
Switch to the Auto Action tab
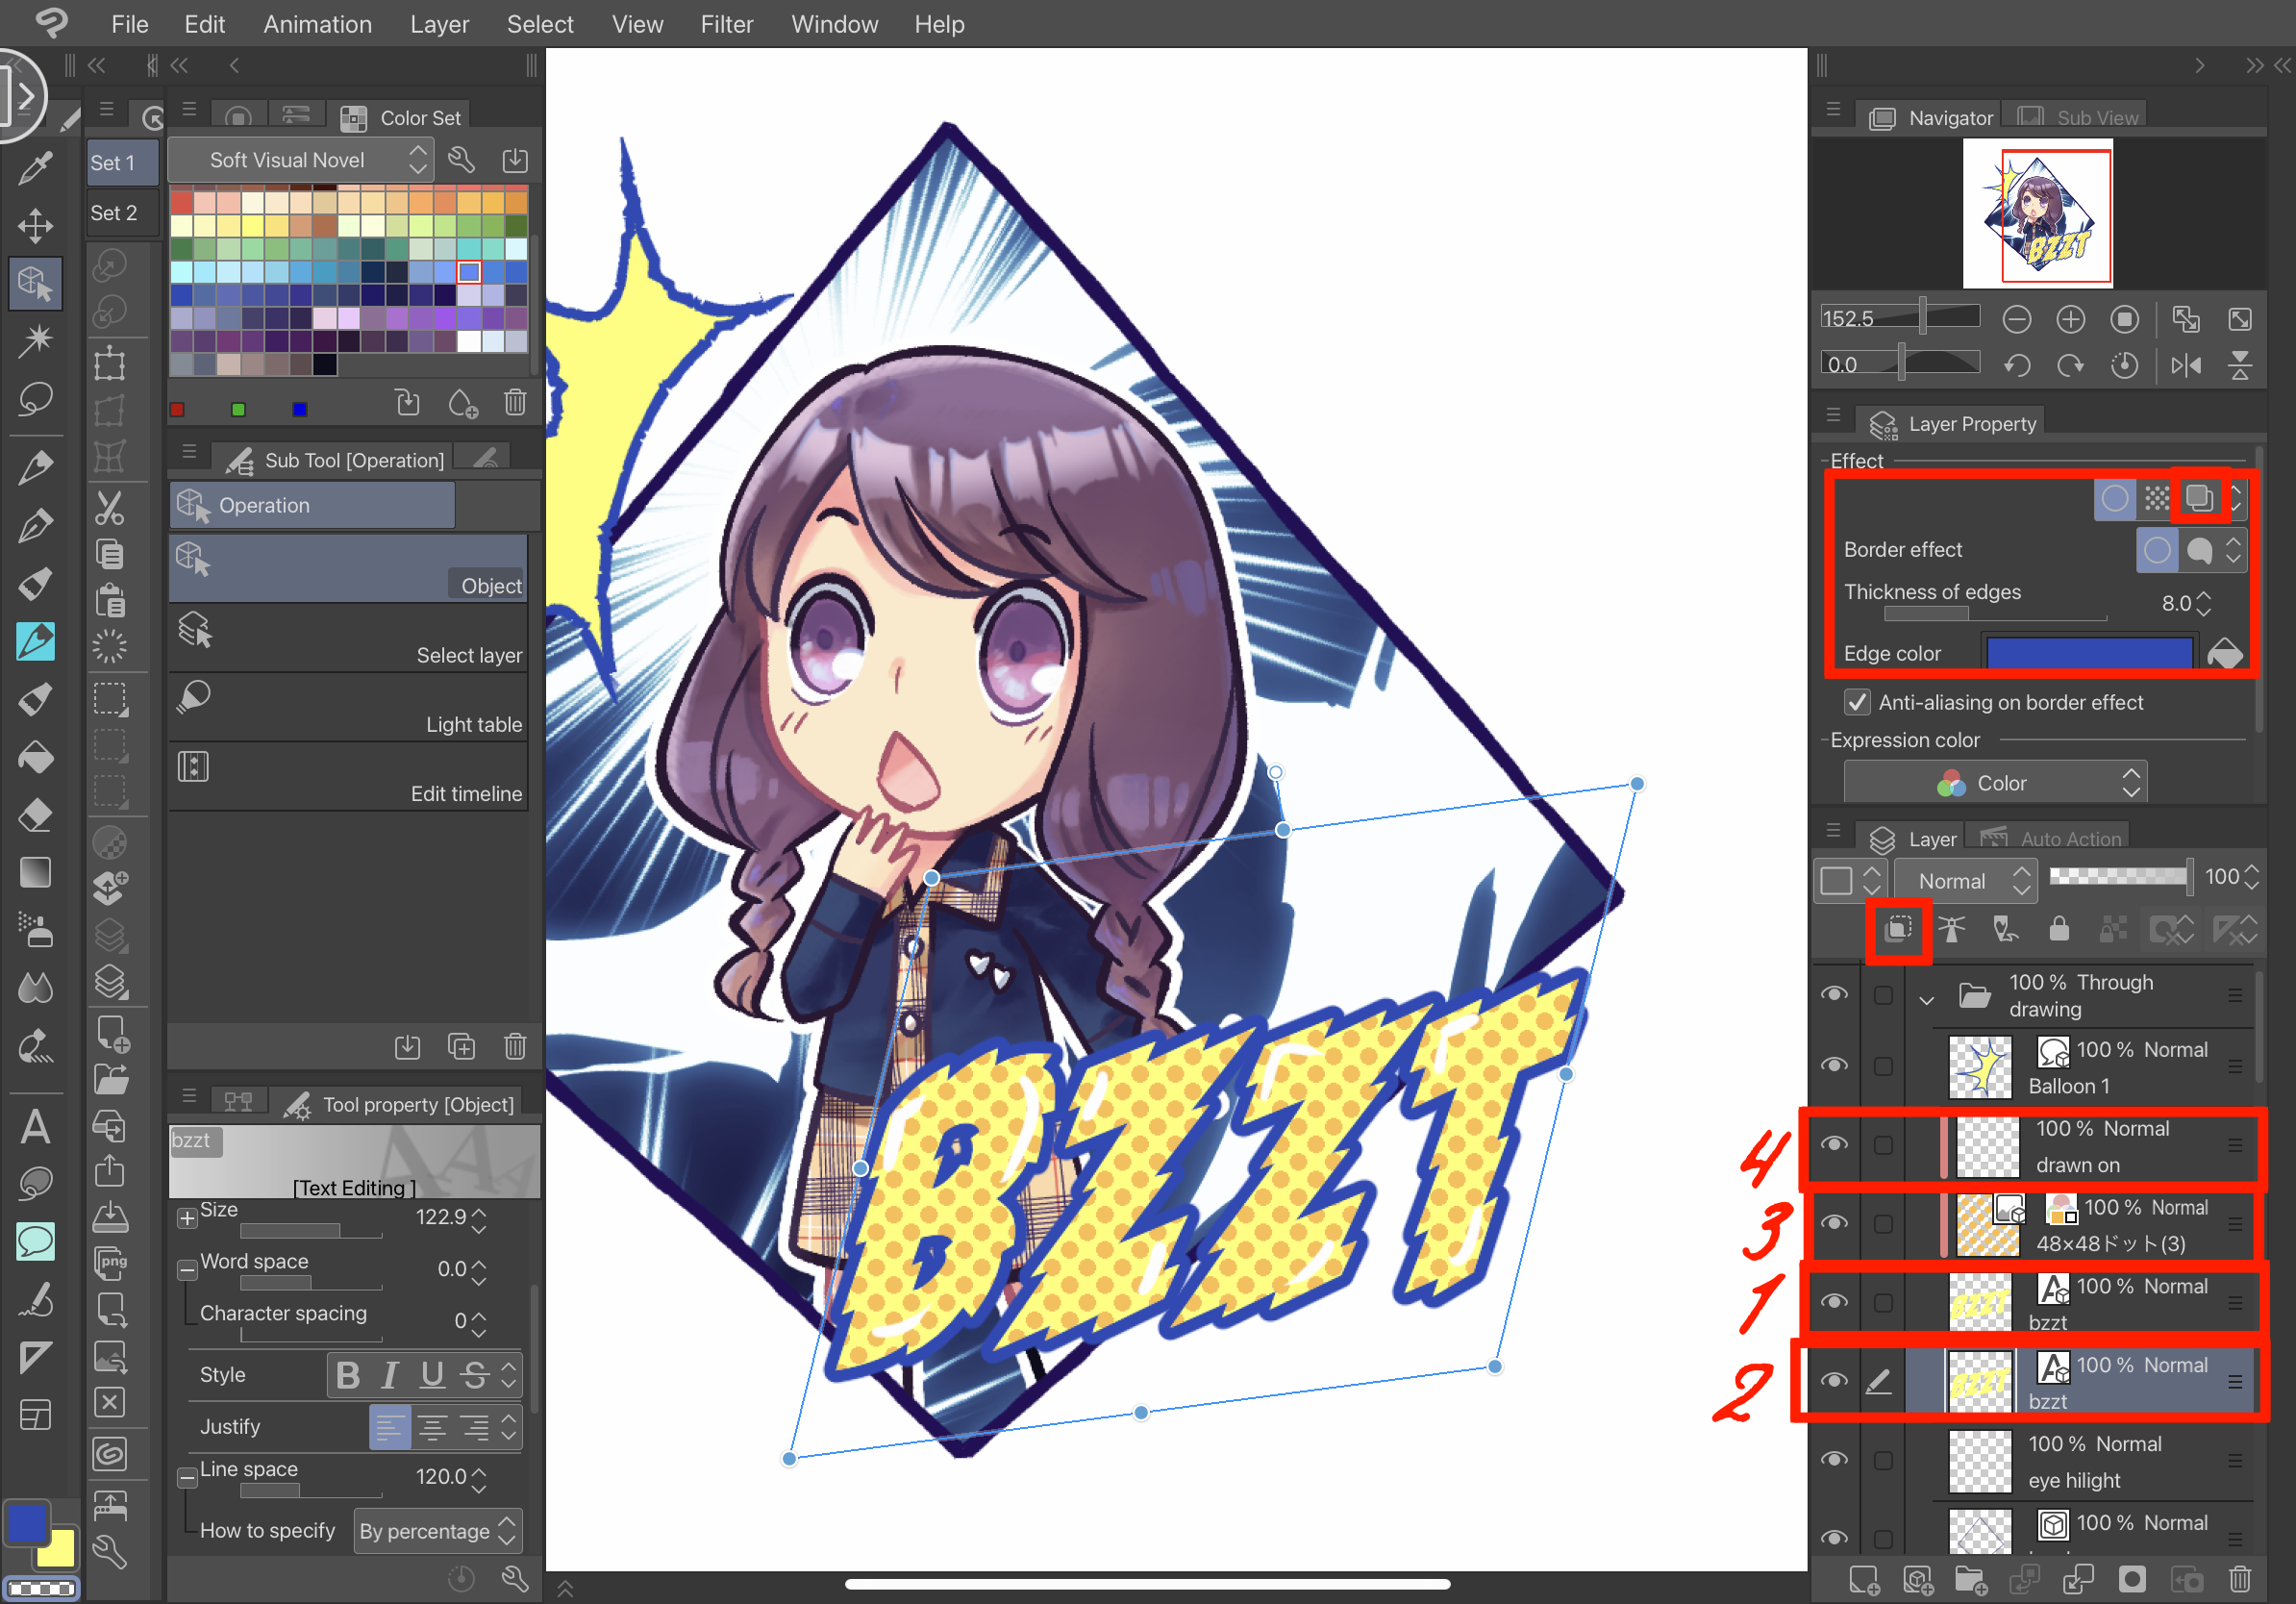pyautogui.click(x=2048, y=838)
